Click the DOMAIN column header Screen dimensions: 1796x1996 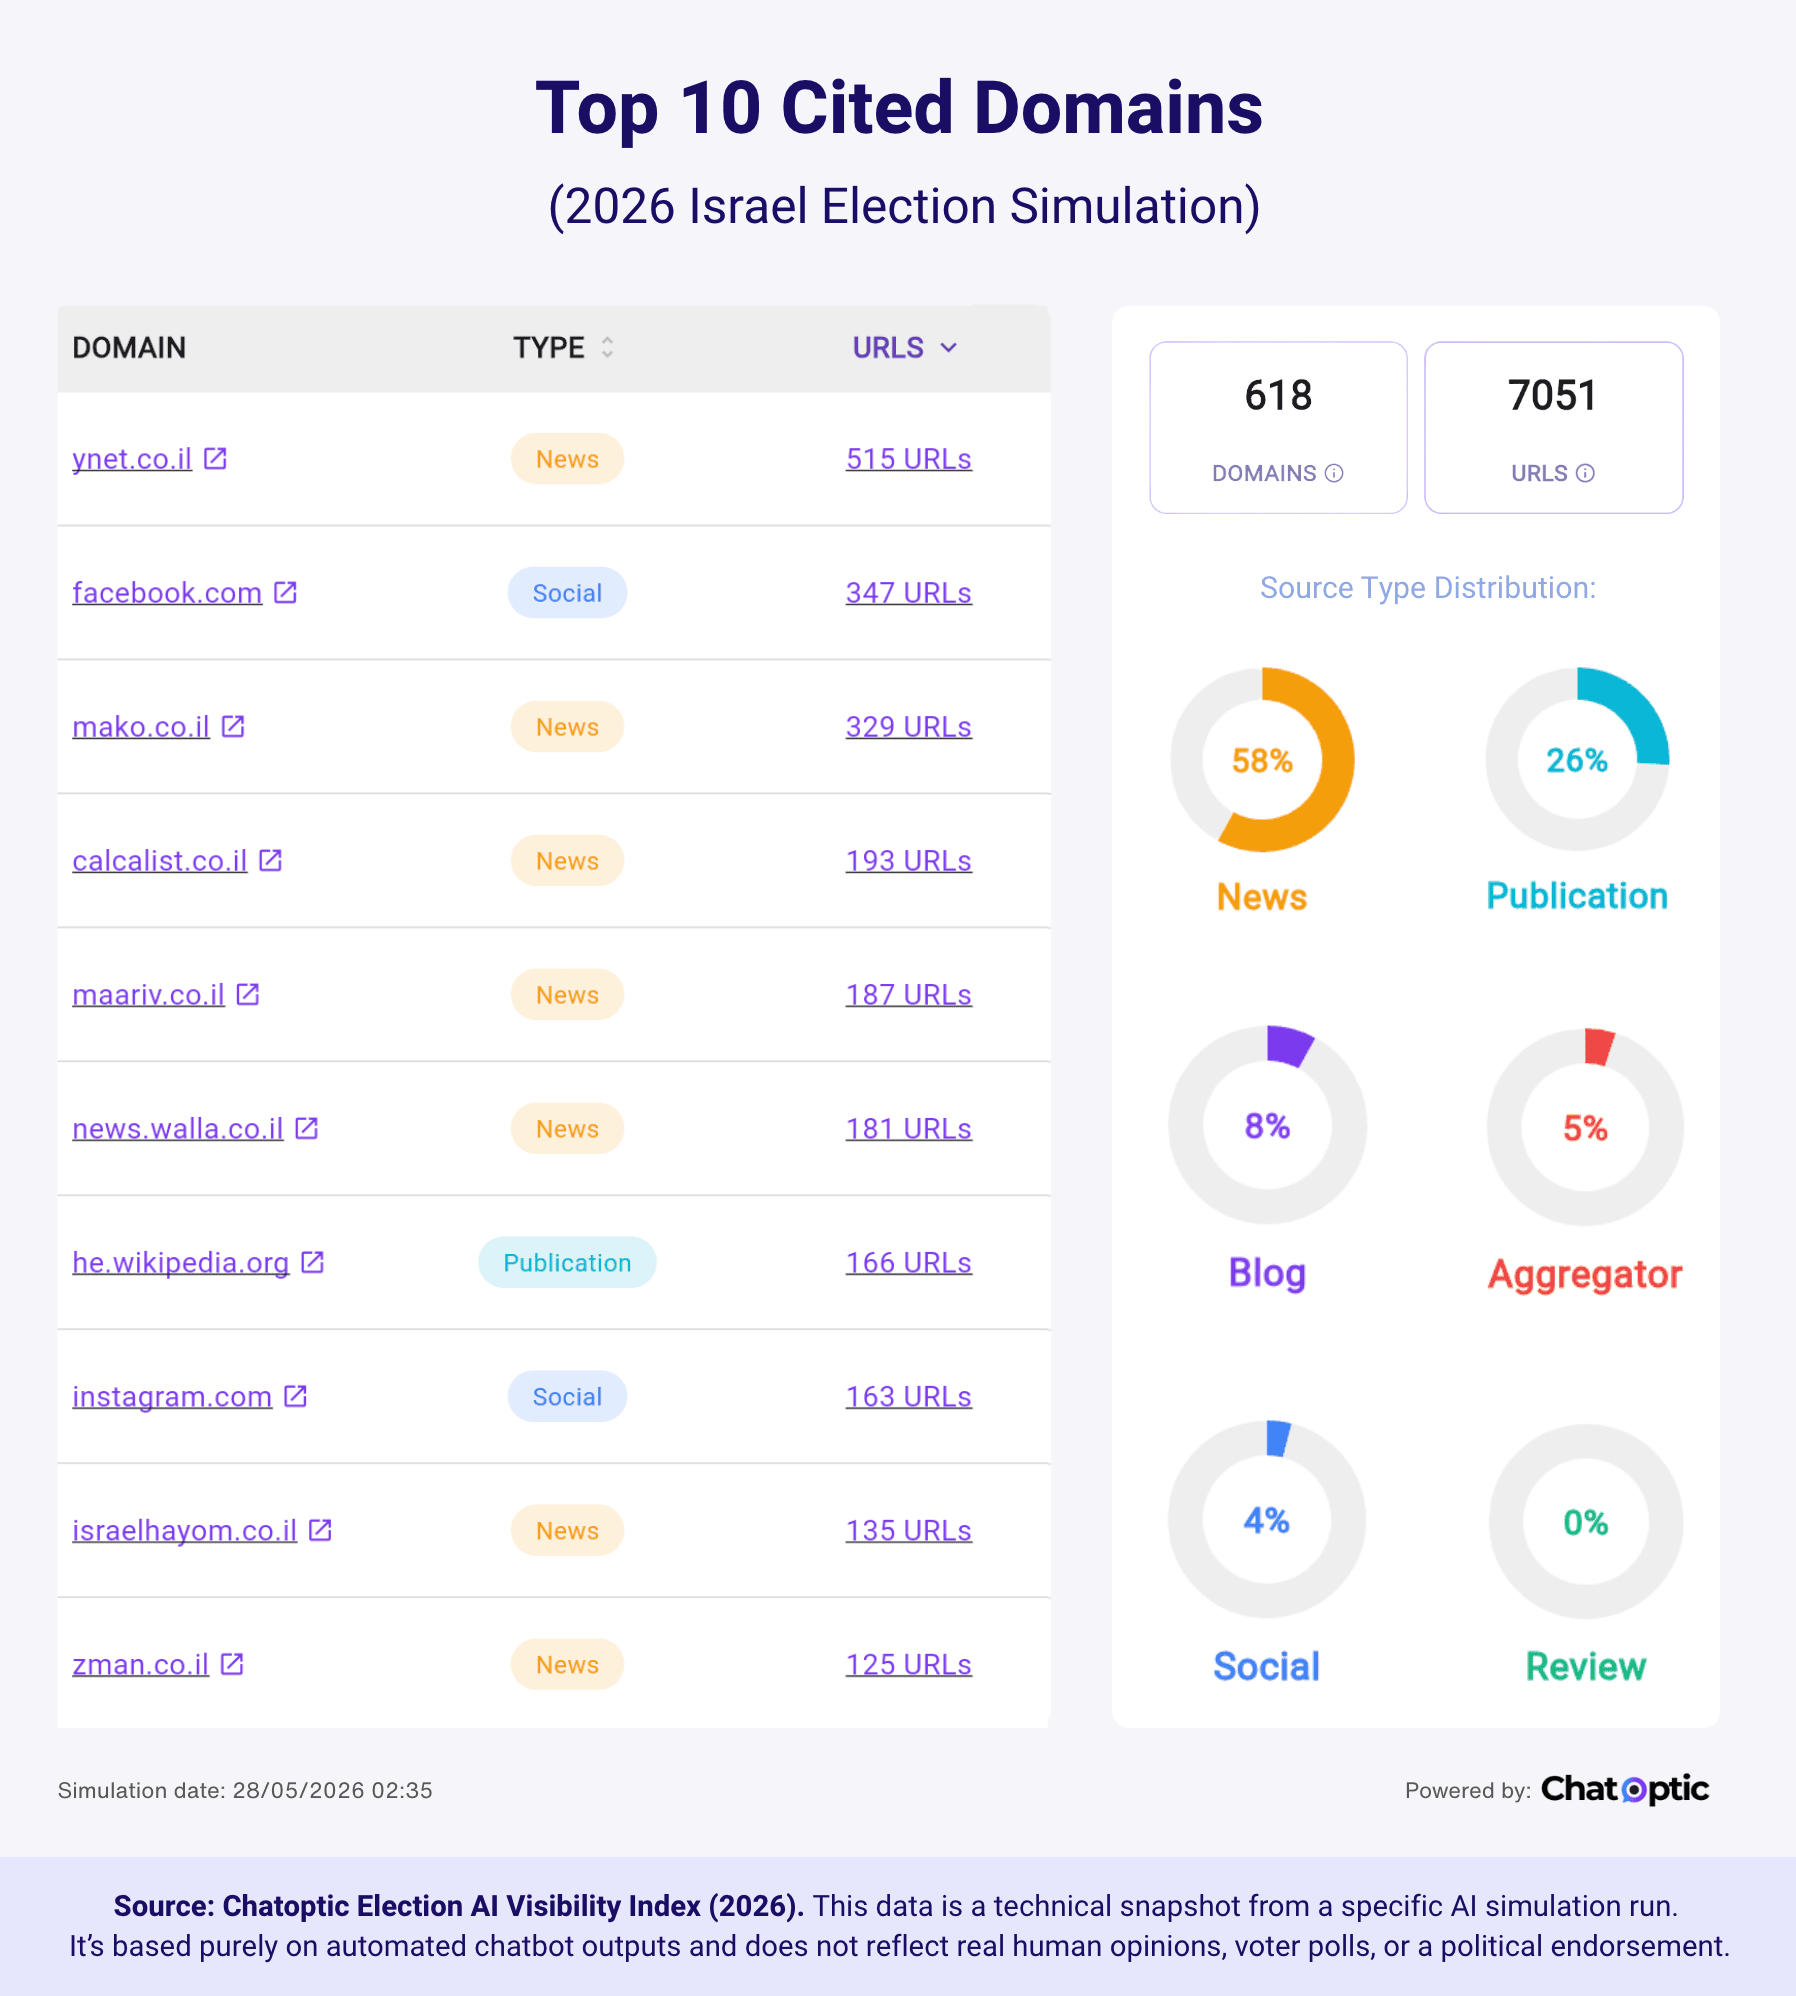129,347
